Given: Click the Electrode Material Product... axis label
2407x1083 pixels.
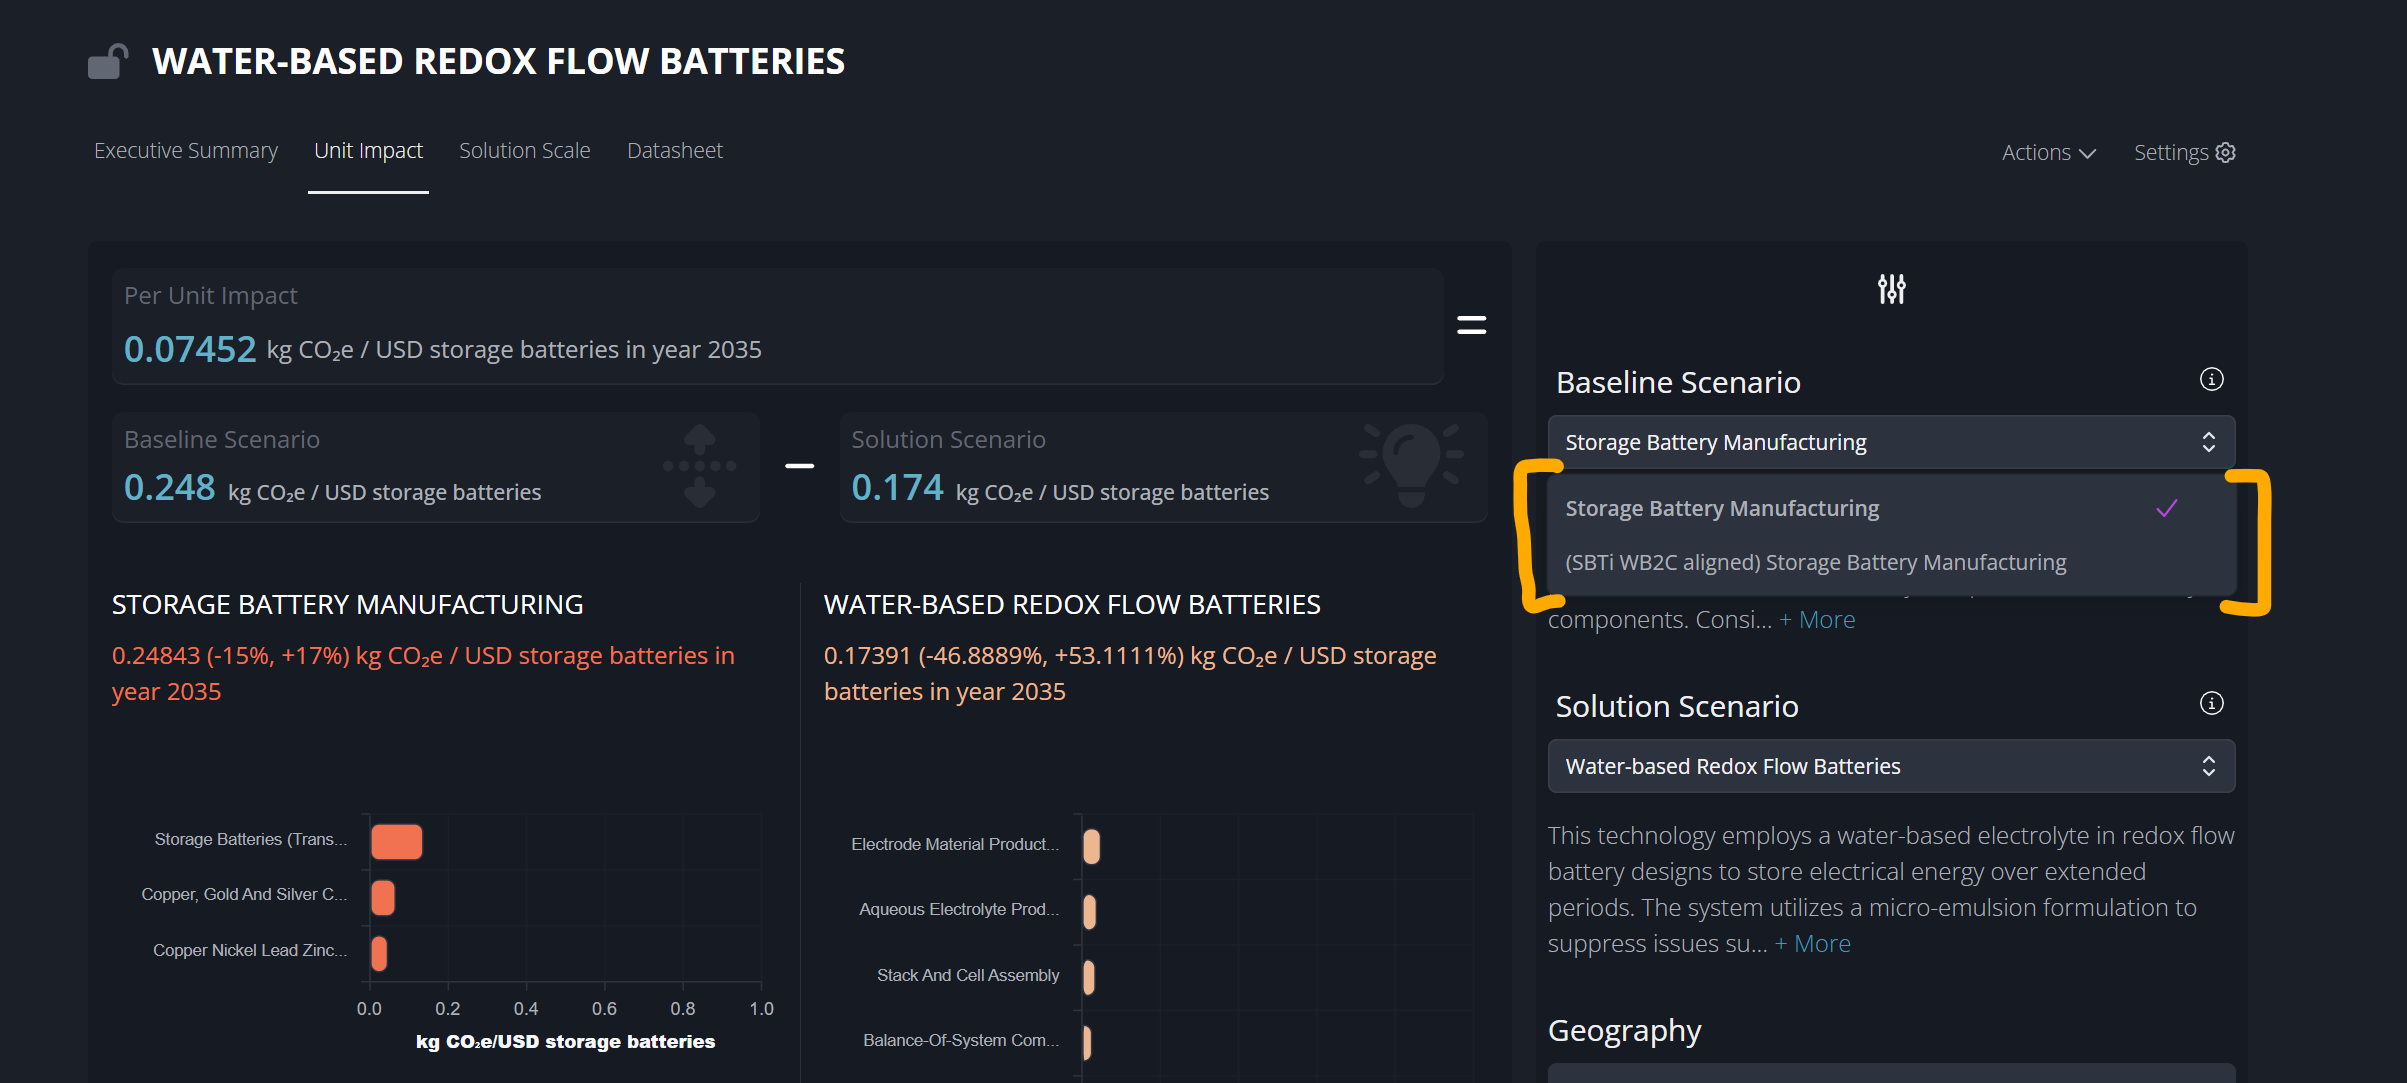Looking at the screenshot, I should pyautogui.click(x=955, y=845).
